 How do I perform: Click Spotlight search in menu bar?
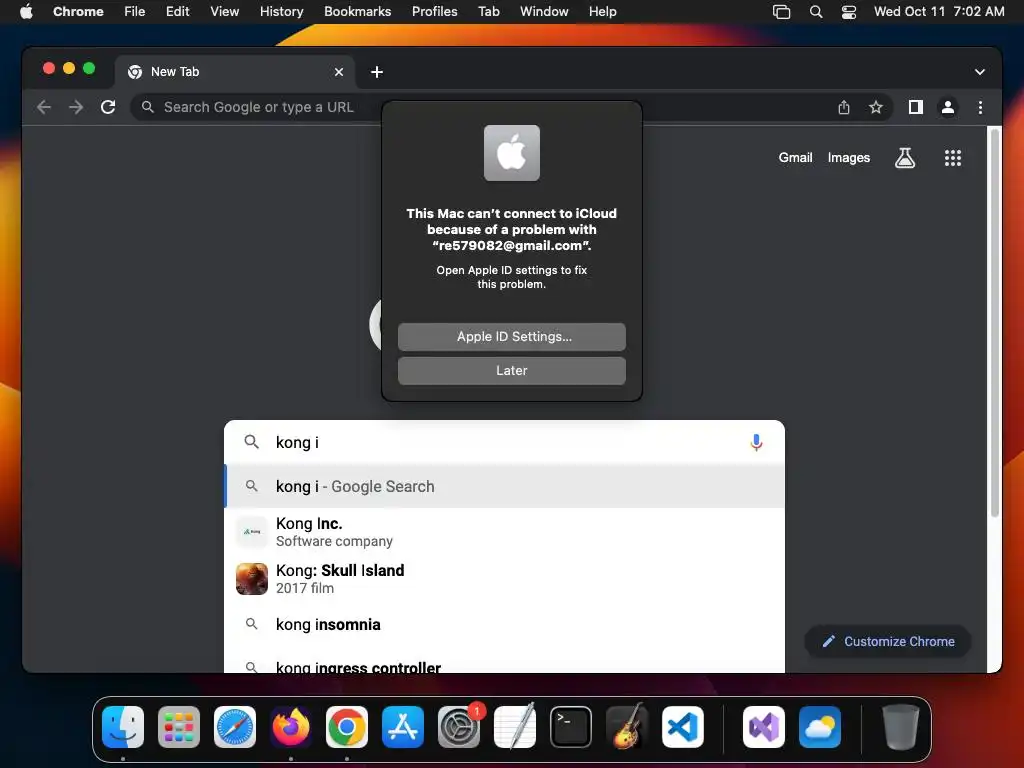[816, 11]
